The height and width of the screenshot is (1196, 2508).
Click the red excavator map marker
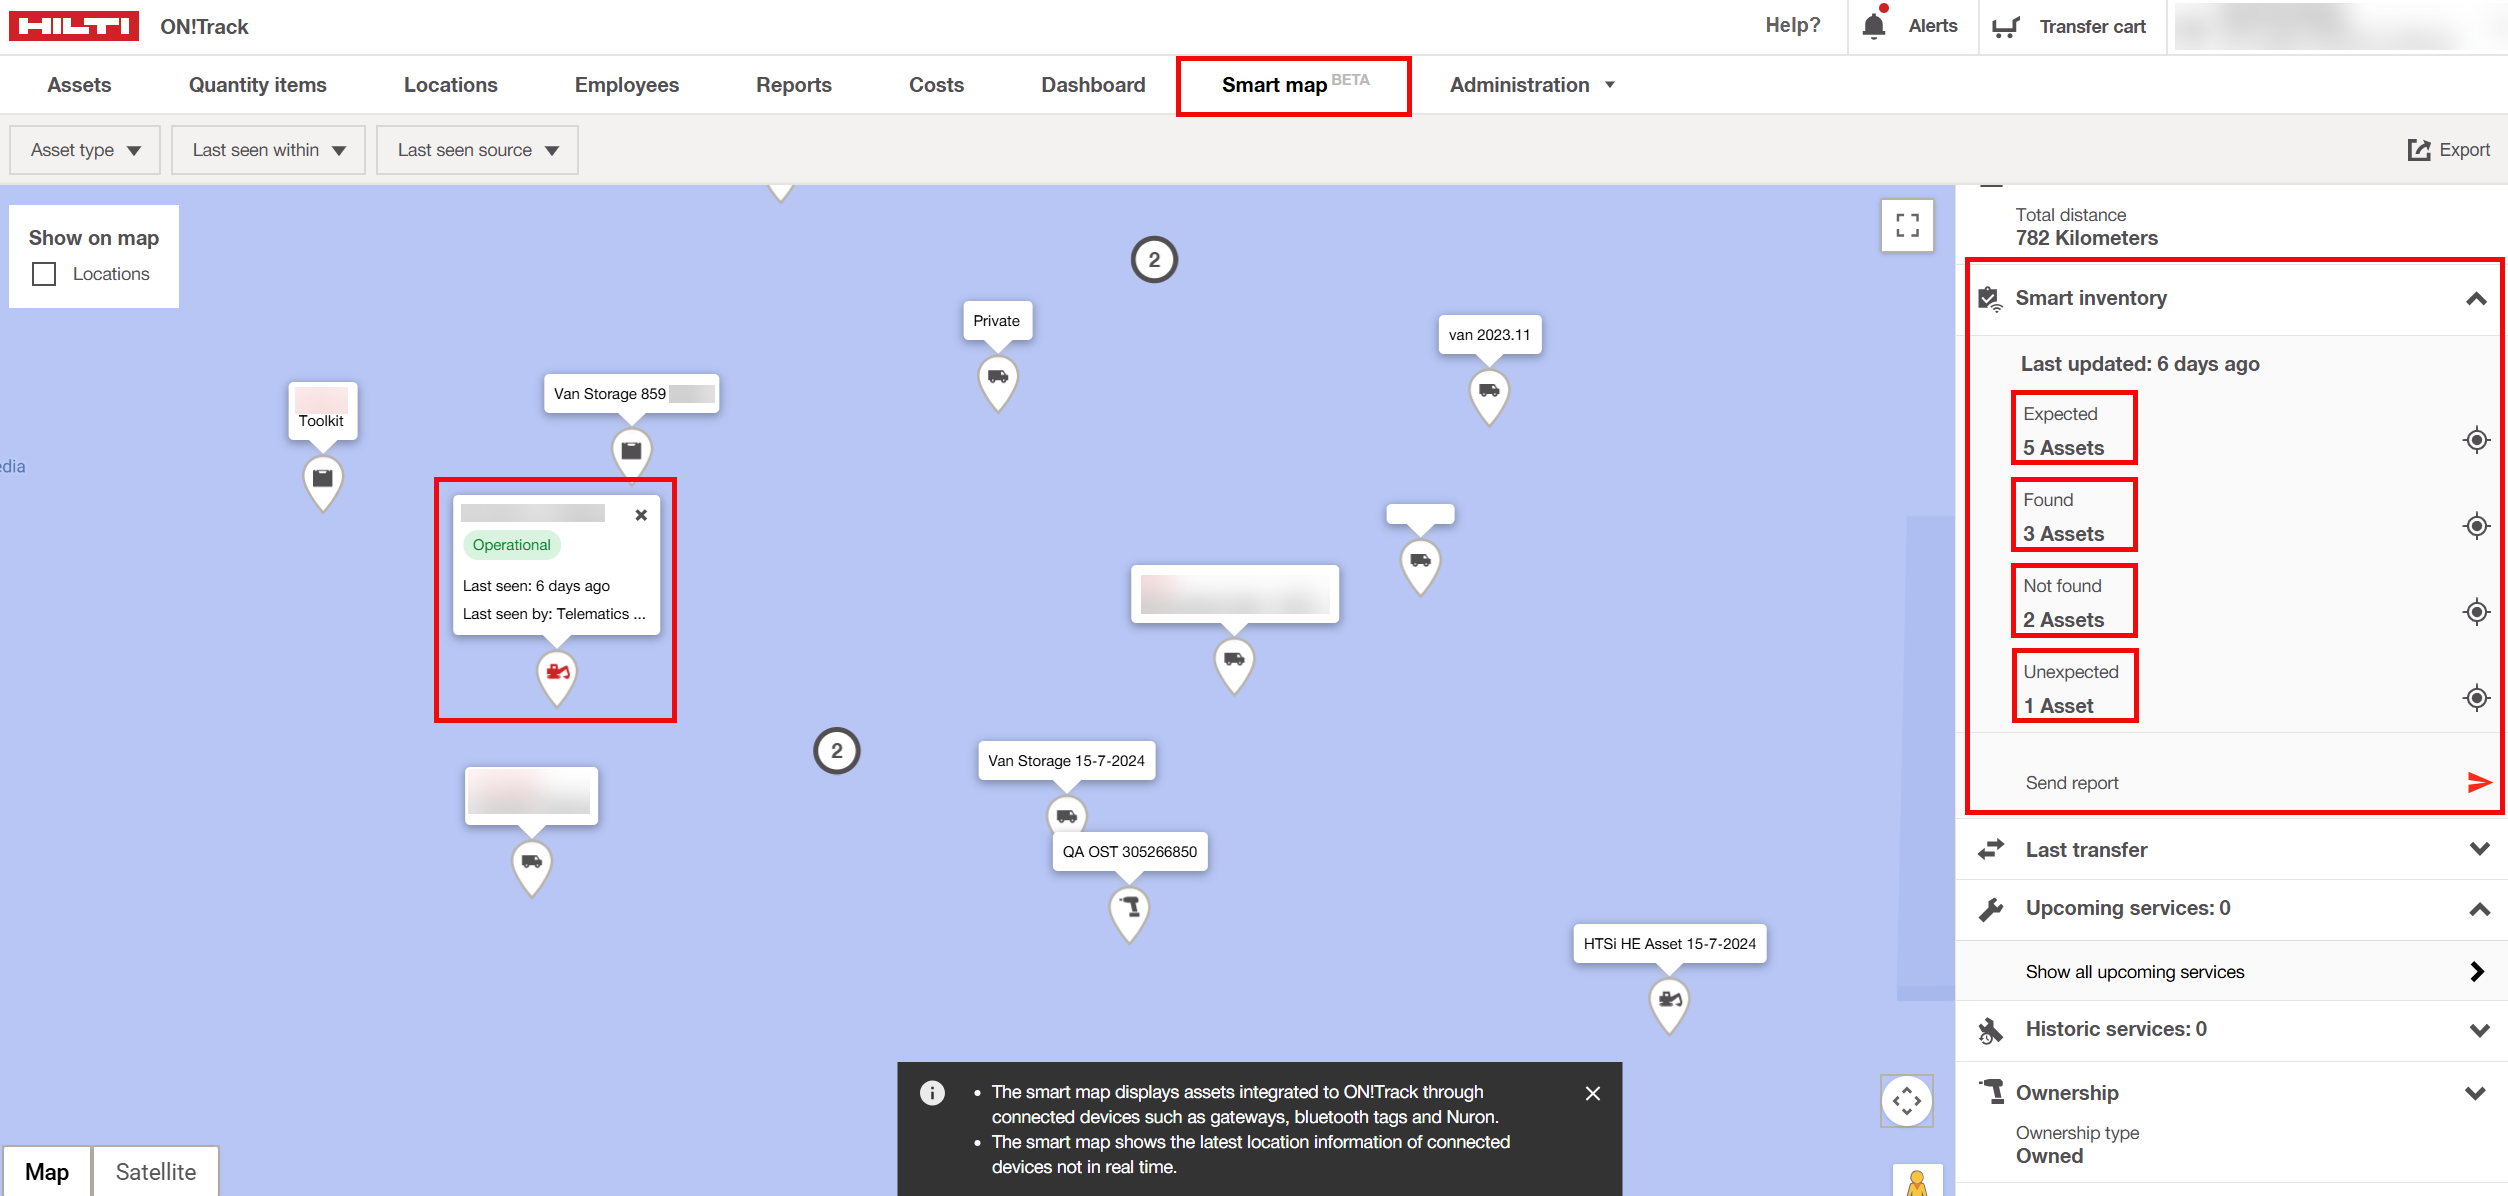click(557, 674)
